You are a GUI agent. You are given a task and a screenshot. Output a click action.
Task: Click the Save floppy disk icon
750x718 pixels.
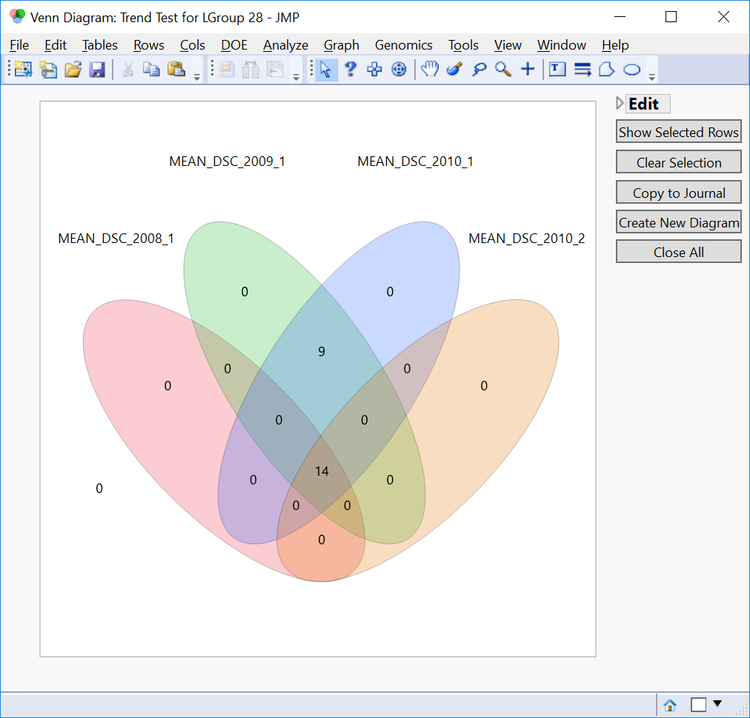coord(97,69)
